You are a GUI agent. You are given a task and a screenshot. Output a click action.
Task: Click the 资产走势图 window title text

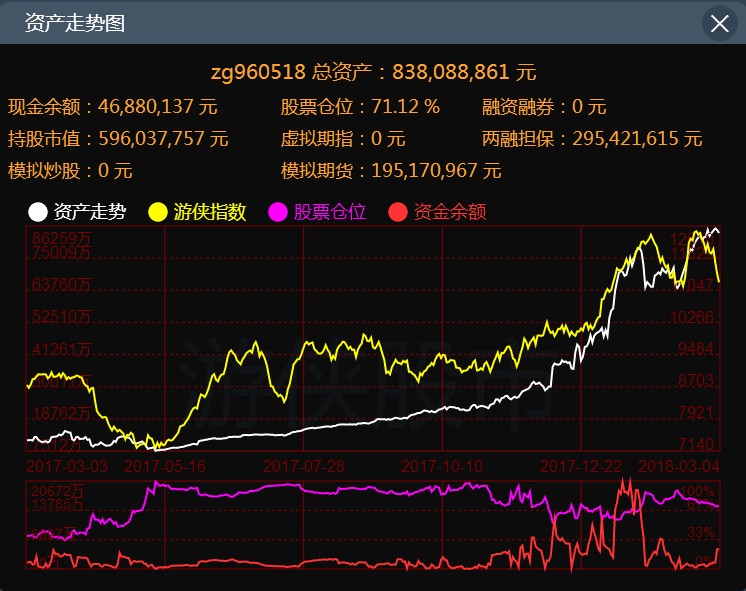[x=74, y=23]
